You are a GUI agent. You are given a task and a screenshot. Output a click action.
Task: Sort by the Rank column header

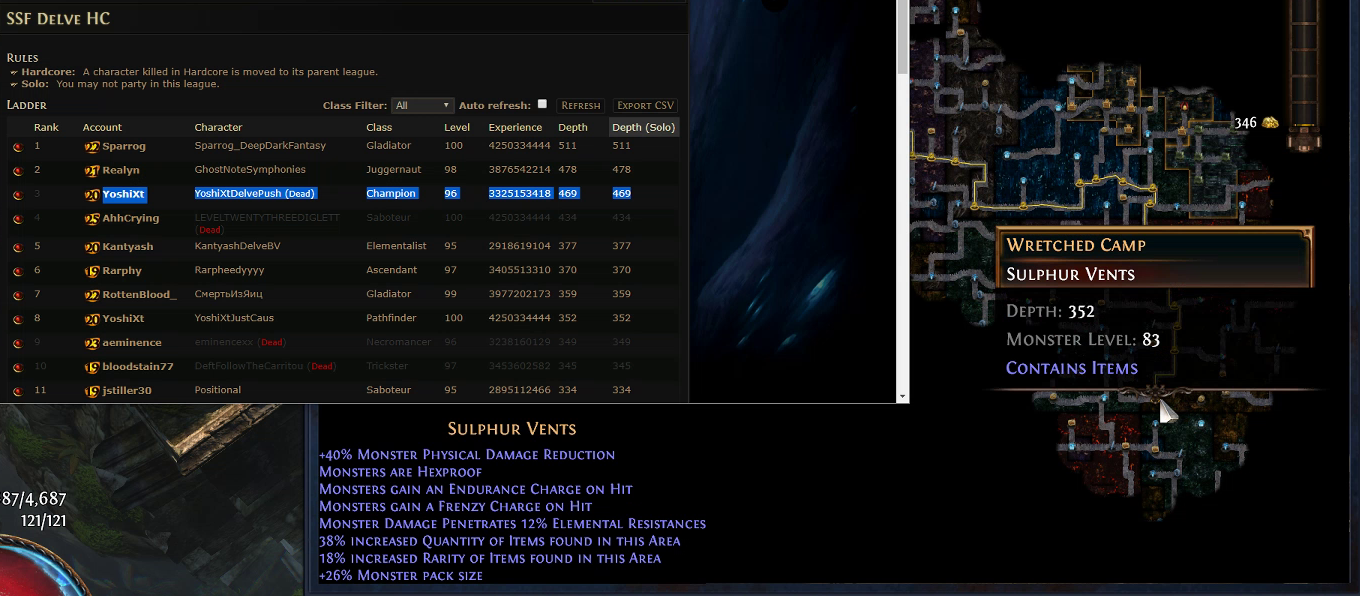[x=46, y=127]
